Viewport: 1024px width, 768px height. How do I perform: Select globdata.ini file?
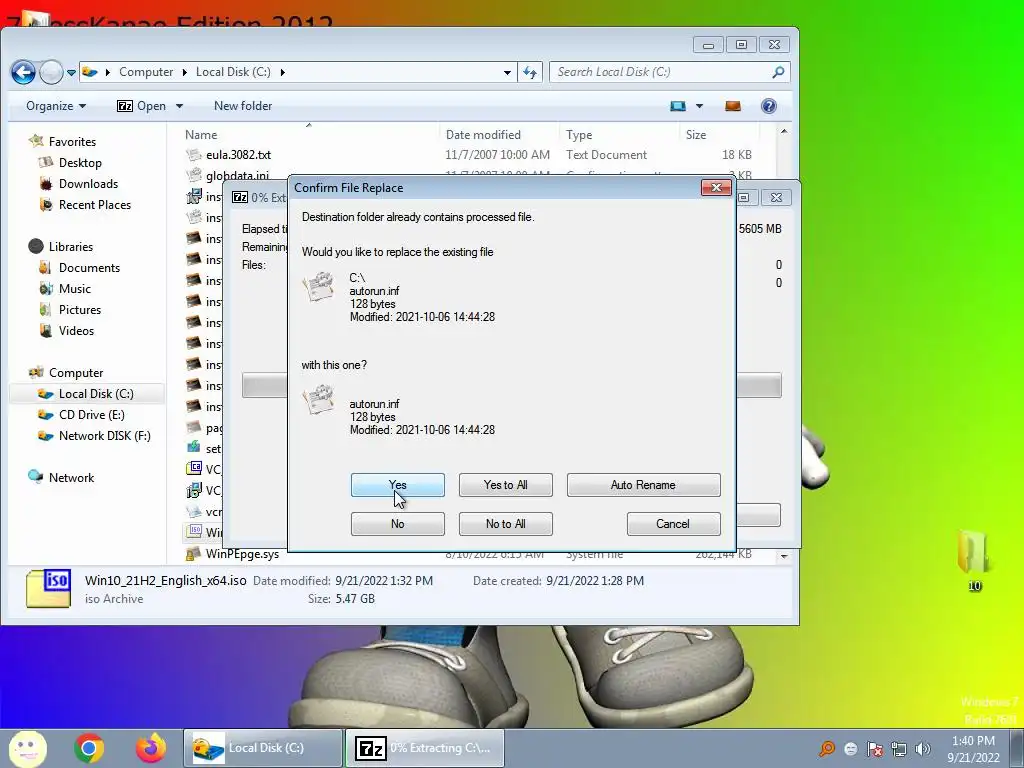point(237,175)
